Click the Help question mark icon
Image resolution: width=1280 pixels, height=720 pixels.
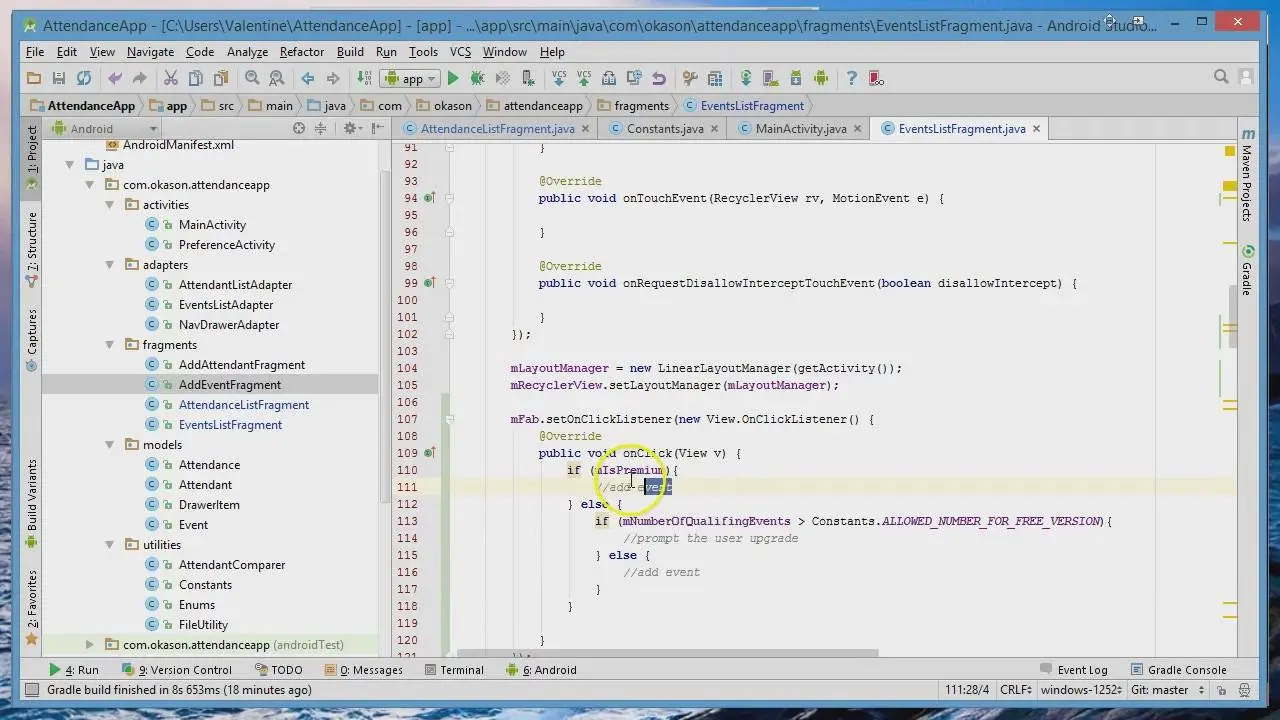(851, 78)
